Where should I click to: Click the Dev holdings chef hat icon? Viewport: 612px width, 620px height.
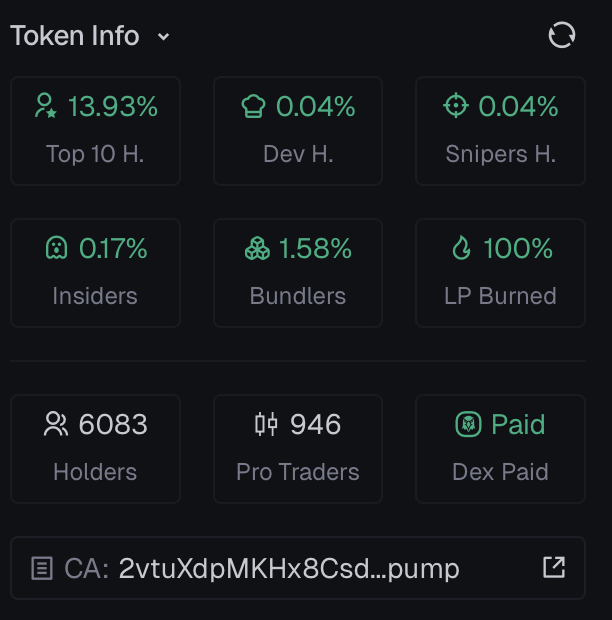coord(253,106)
